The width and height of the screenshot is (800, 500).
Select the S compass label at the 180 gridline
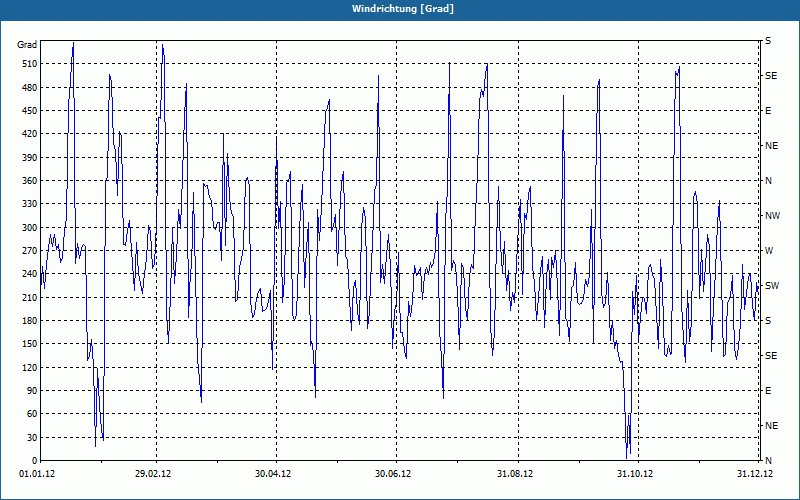click(x=768, y=321)
